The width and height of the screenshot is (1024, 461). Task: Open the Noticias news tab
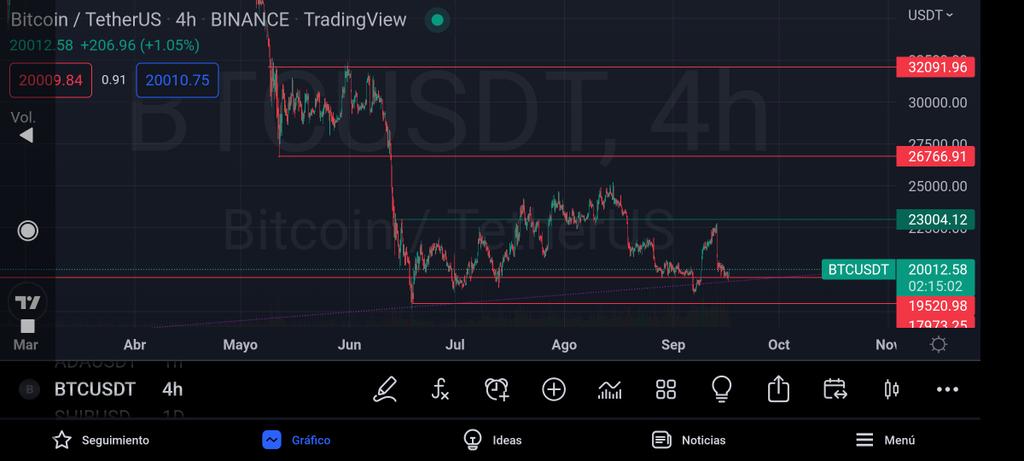(688, 440)
